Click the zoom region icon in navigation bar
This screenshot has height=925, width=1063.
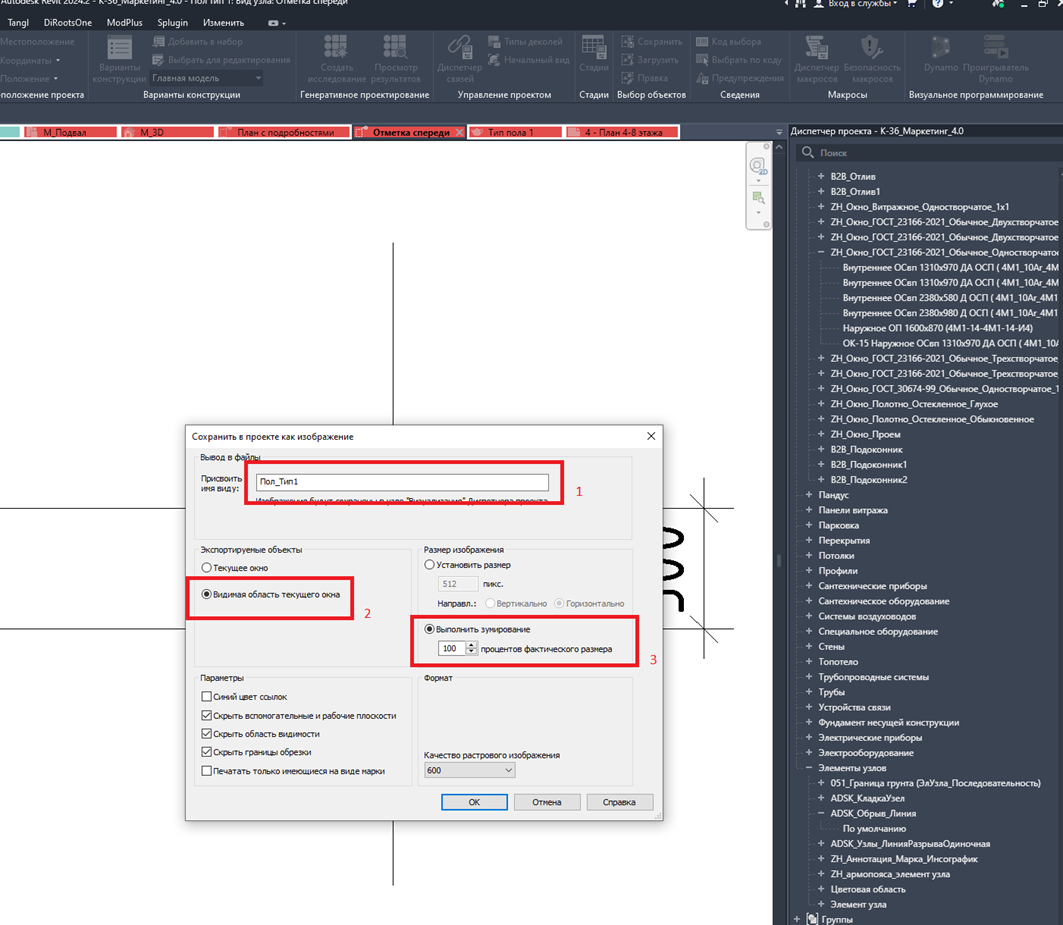click(x=758, y=197)
